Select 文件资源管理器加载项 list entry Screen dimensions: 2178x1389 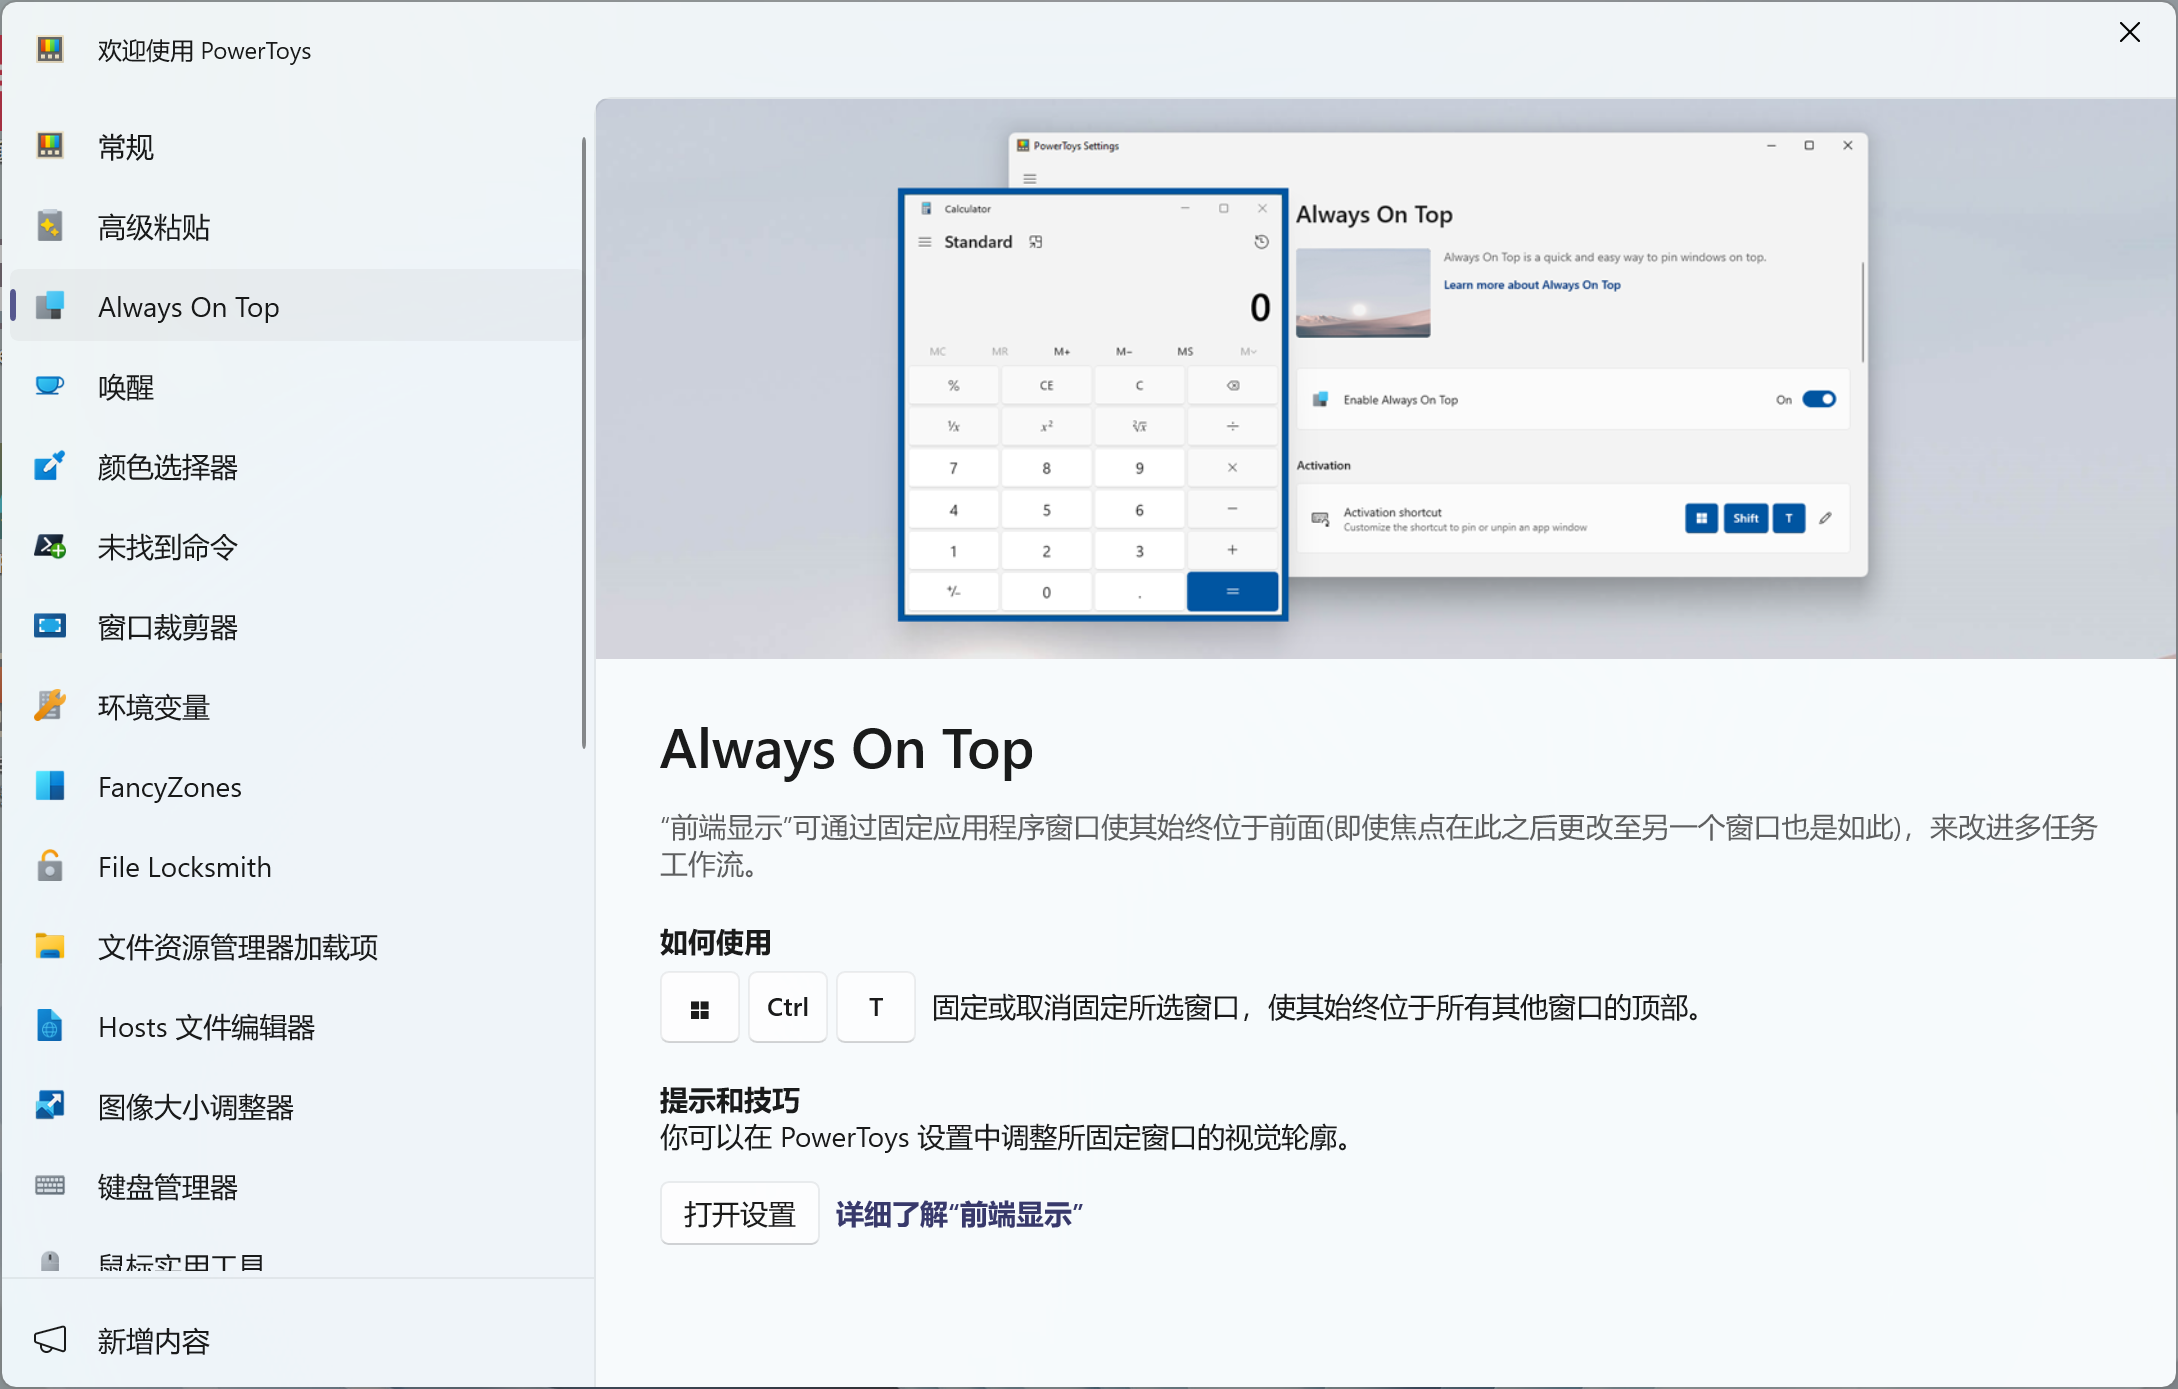click(295, 947)
